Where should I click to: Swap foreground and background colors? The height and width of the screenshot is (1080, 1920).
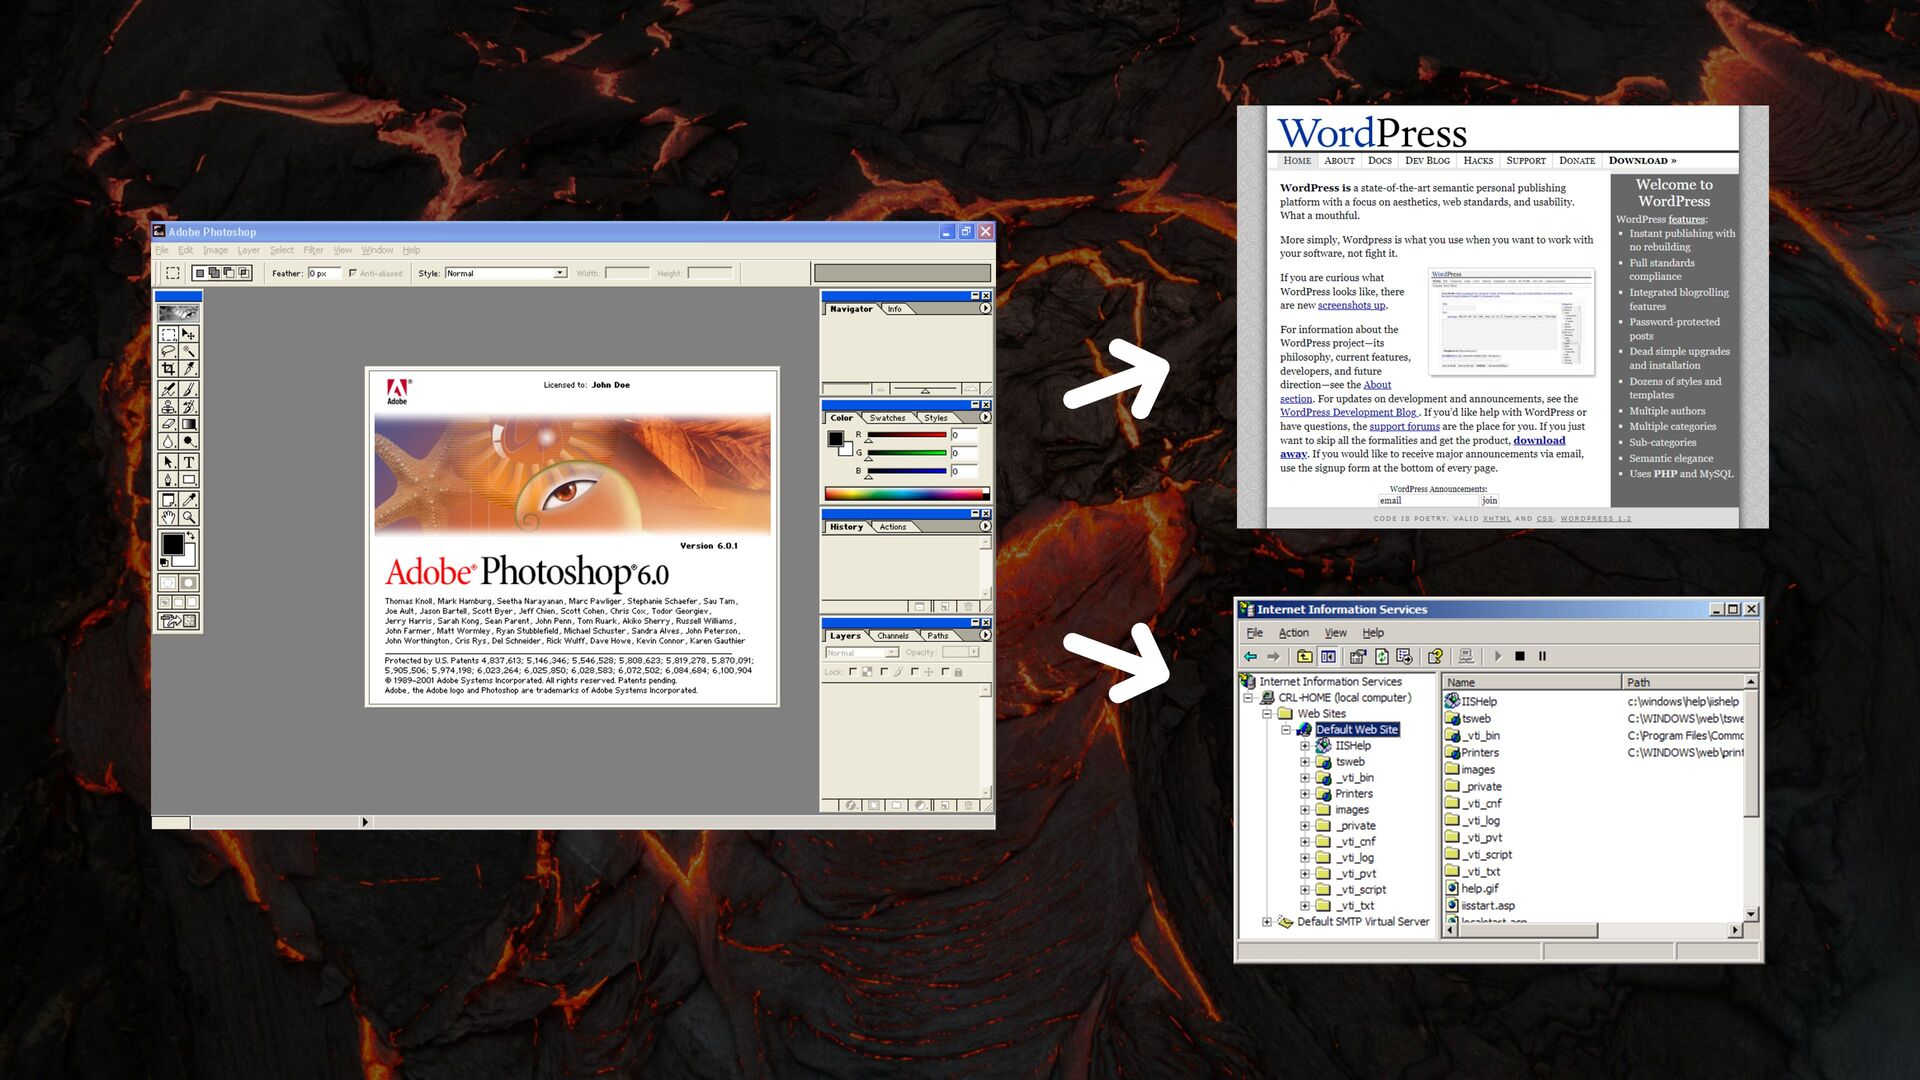(x=191, y=535)
